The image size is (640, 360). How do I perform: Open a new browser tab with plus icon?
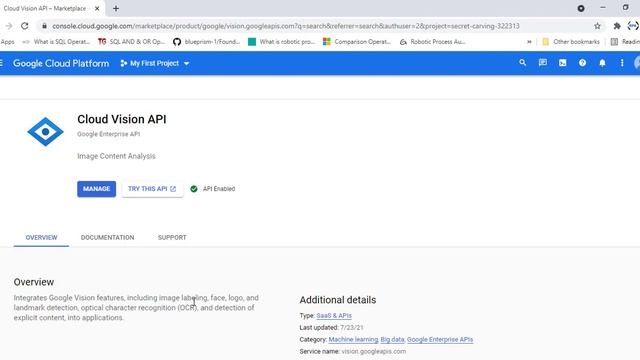(x=116, y=8)
